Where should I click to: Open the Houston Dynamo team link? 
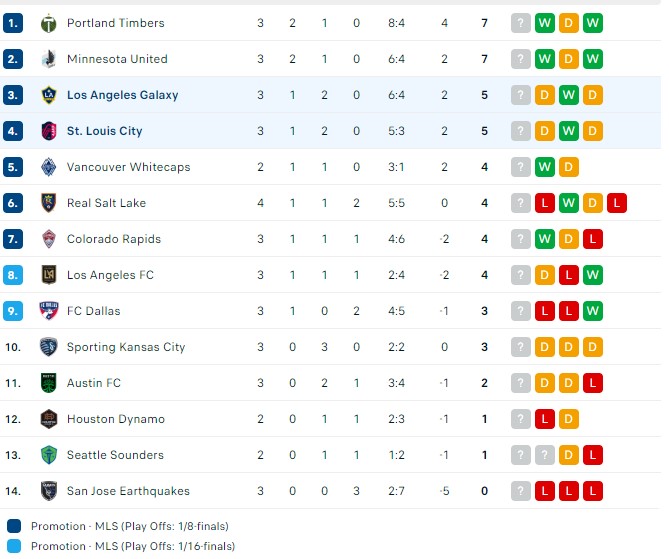(x=116, y=419)
